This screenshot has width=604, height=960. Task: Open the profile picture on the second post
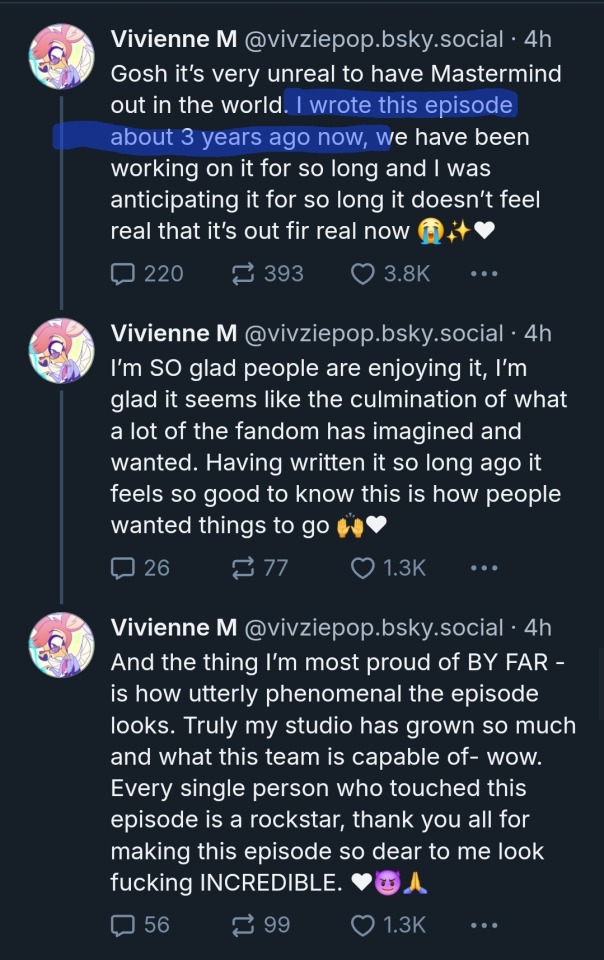(x=62, y=351)
